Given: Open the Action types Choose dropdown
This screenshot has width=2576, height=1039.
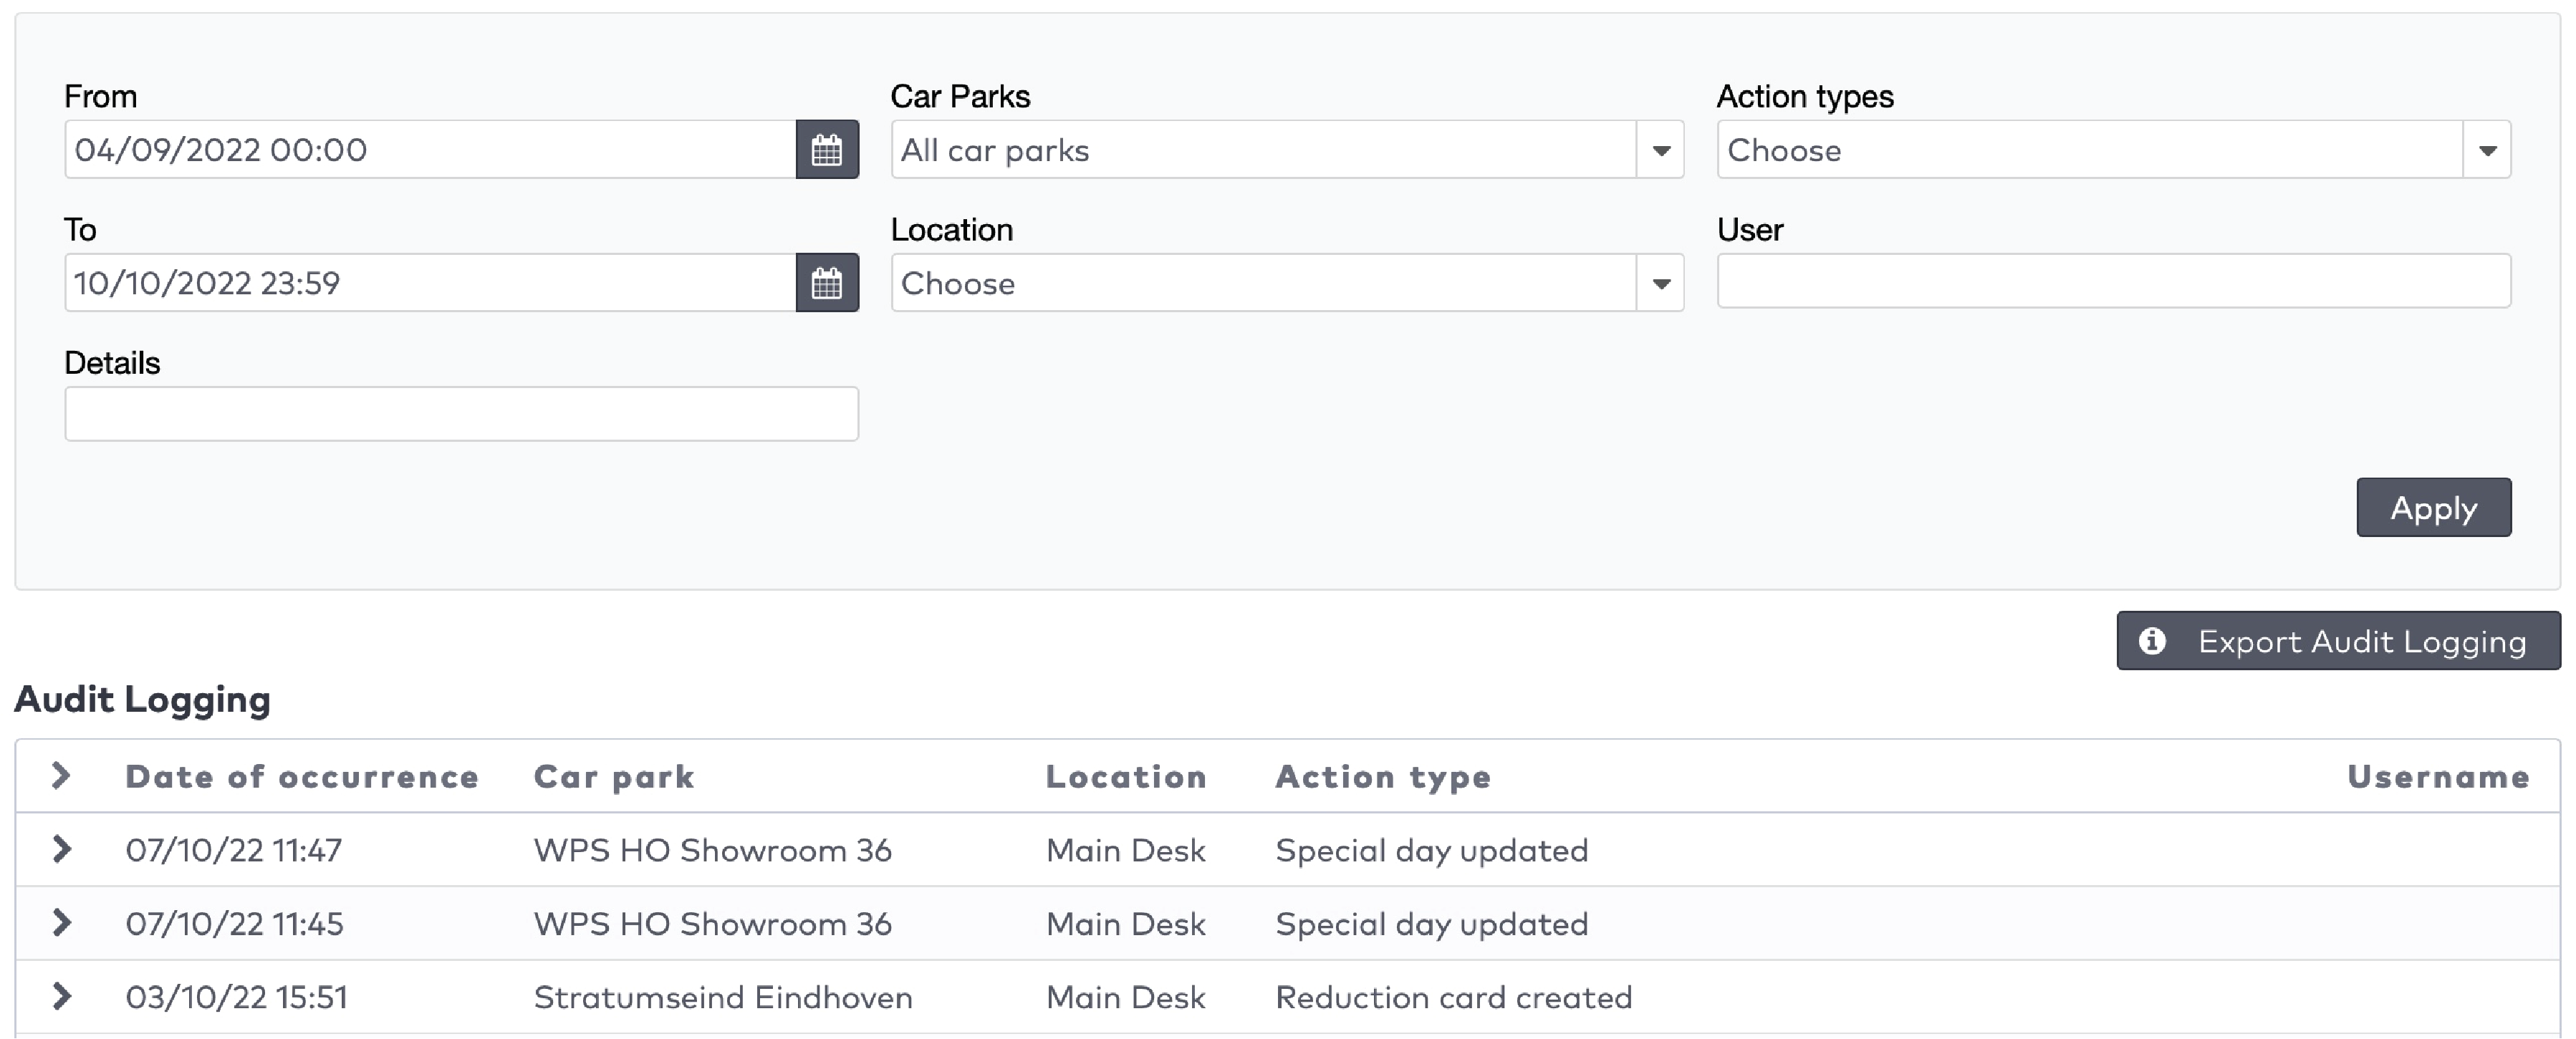Looking at the screenshot, I should click(2100, 150).
